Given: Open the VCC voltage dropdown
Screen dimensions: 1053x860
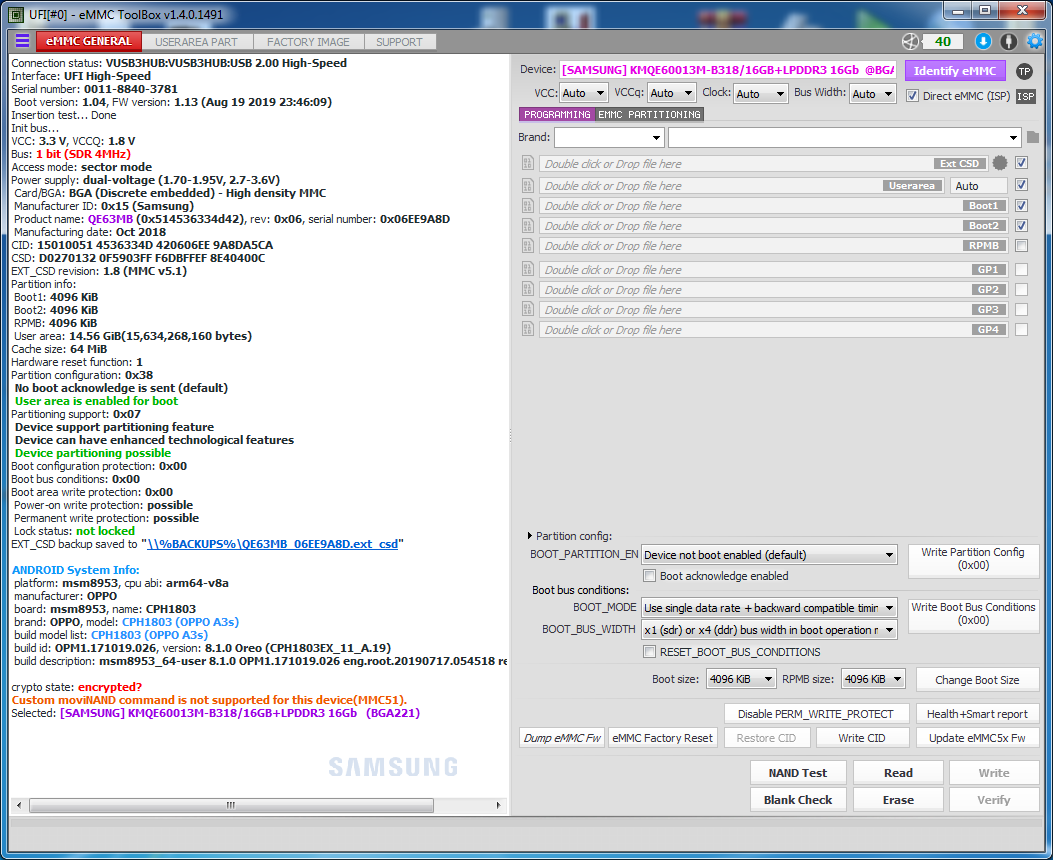Looking at the screenshot, I should coord(584,93).
